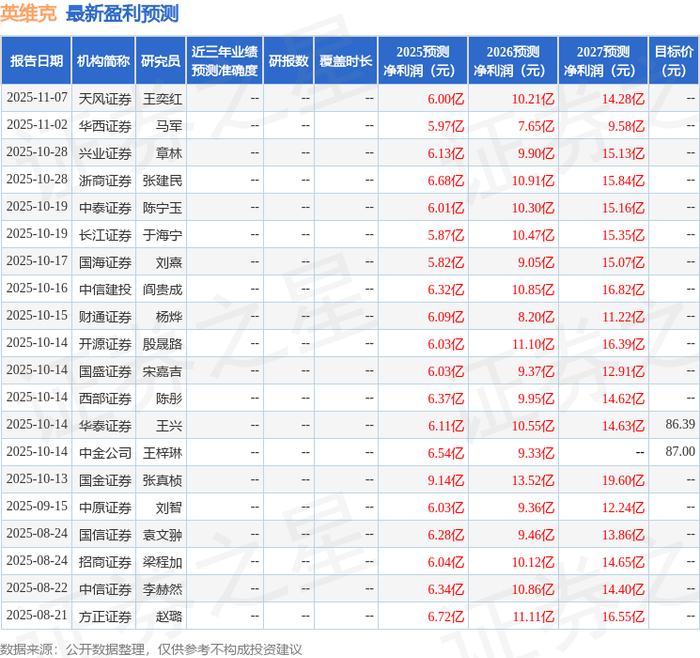Click the report date 2025-08-21
Screen dimensions: 700x658
pos(37,615)
